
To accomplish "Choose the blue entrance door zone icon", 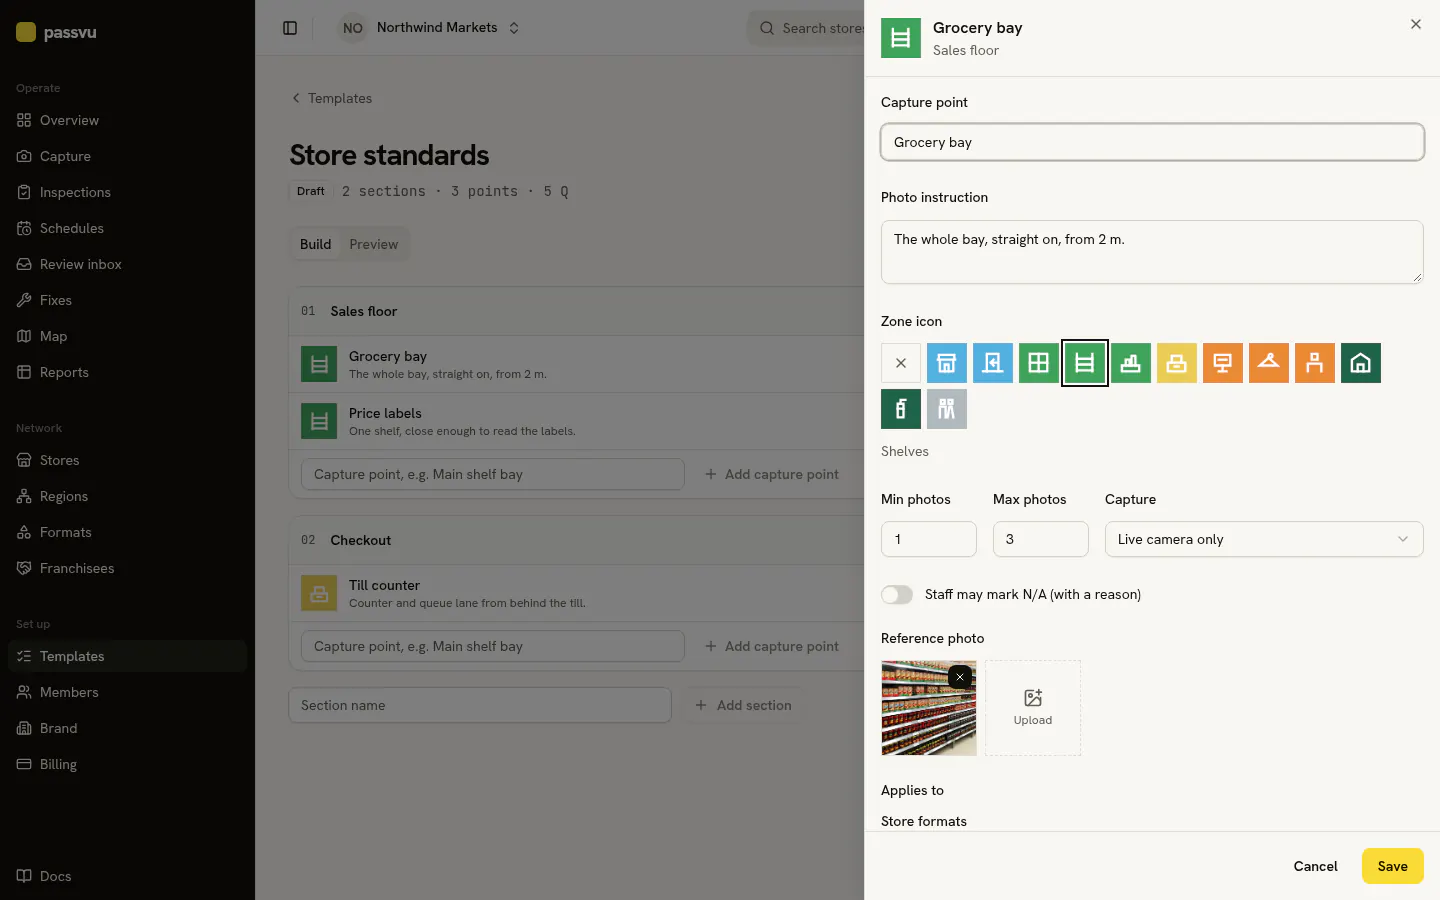I will coord(993,363).
